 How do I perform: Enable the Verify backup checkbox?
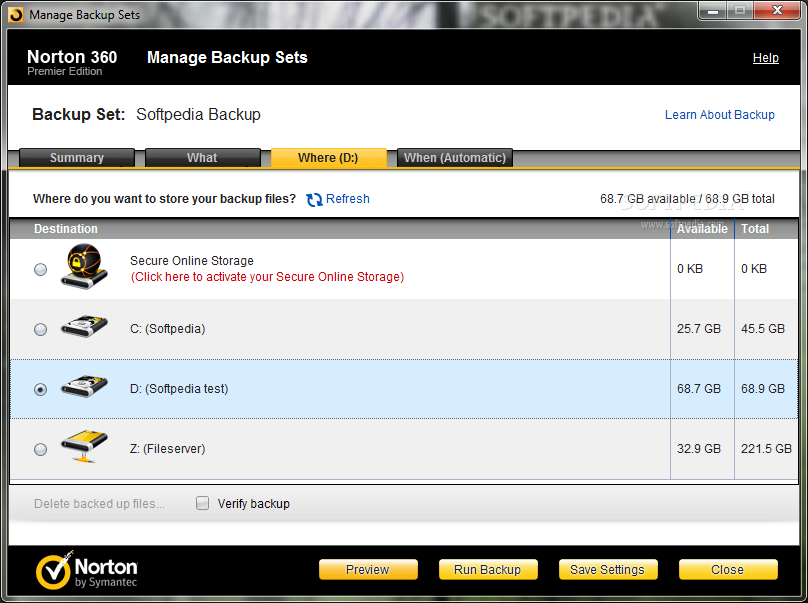203,503
